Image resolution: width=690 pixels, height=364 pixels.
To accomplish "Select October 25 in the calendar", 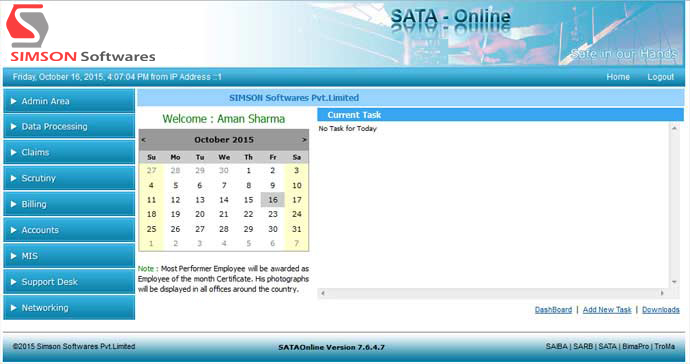I will [151, 229].
